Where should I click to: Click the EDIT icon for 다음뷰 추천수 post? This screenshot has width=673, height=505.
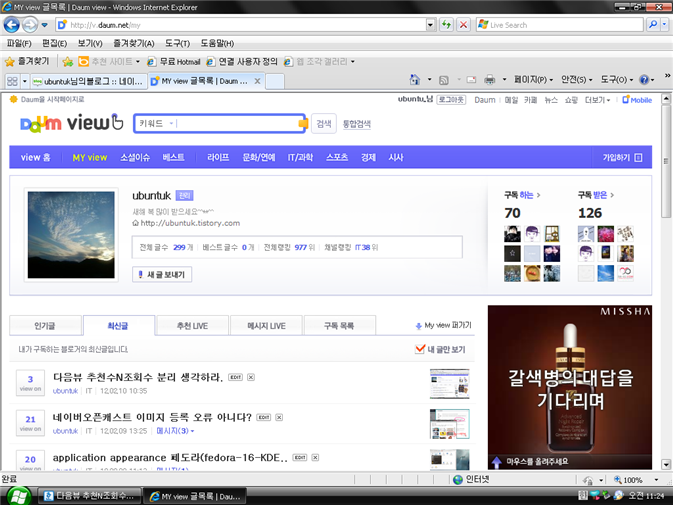point(235,377)
